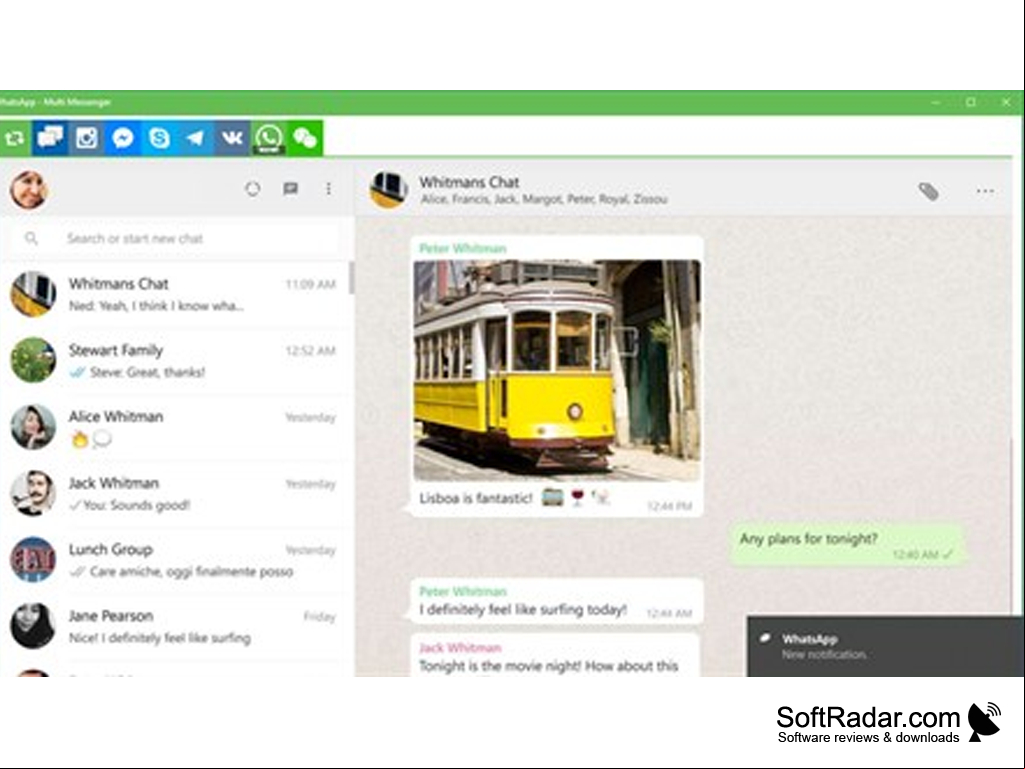Select the WhatsApp messenger icon
Screen dimensions: 1025x769
pyautogui.click(x=269, y=138)
